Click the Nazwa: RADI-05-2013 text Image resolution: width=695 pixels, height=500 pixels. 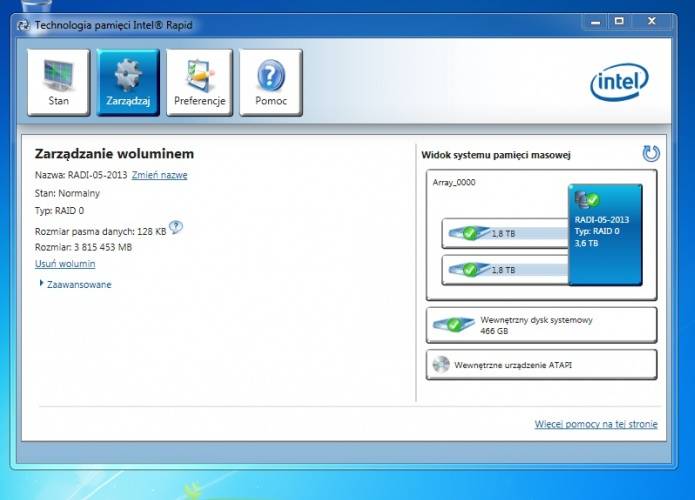[x=81, y=175]
